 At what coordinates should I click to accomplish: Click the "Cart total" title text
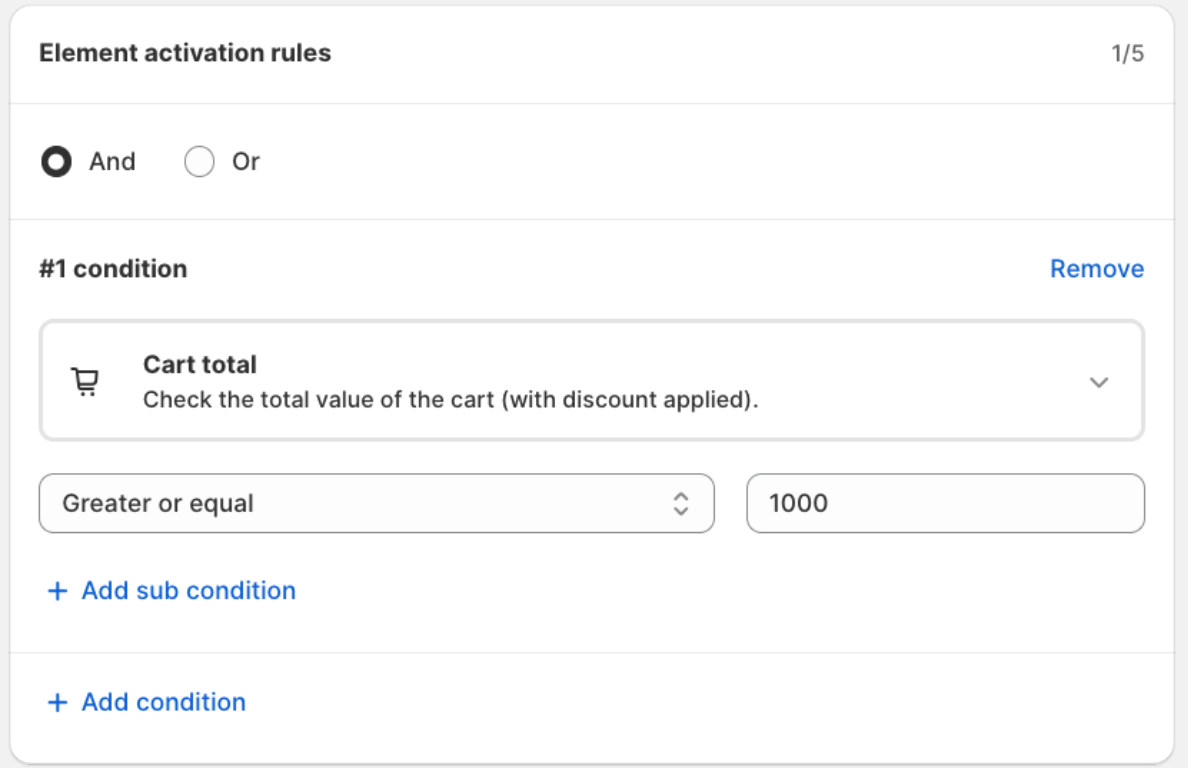(x=200, y=365)
